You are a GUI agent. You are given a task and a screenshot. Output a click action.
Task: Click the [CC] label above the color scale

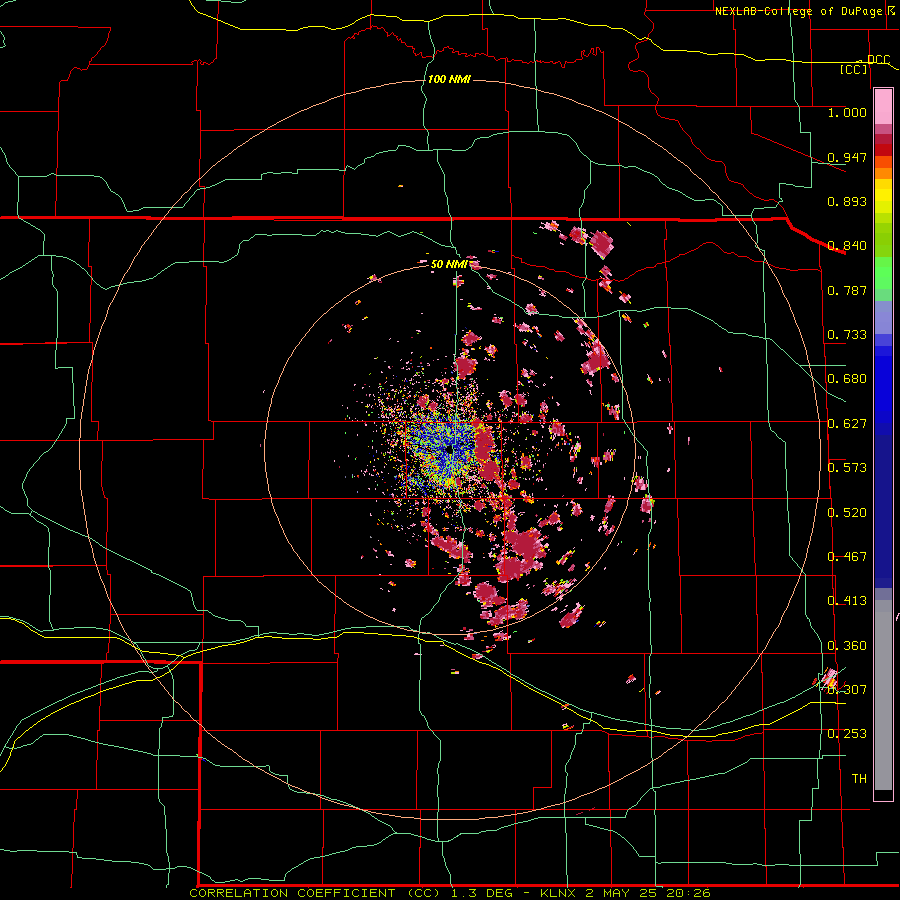tap(854, 69)
